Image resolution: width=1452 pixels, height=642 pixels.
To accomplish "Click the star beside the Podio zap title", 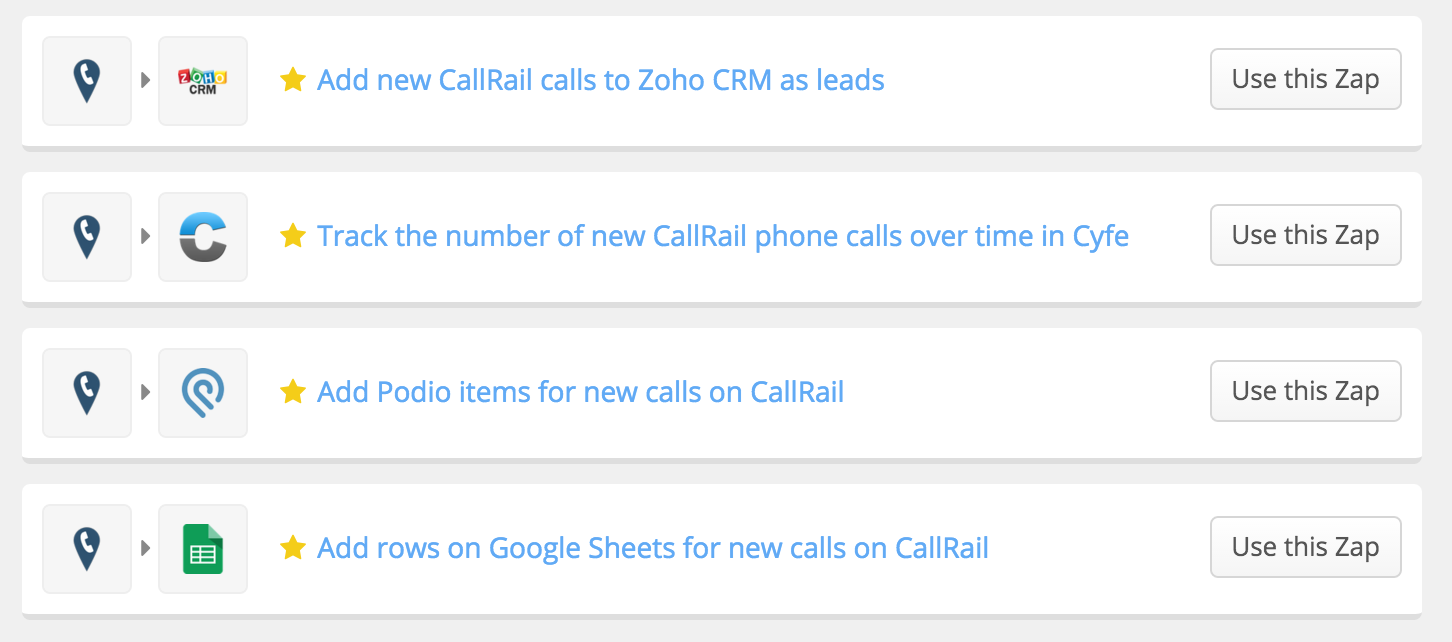I will click(x=292, y=392).
